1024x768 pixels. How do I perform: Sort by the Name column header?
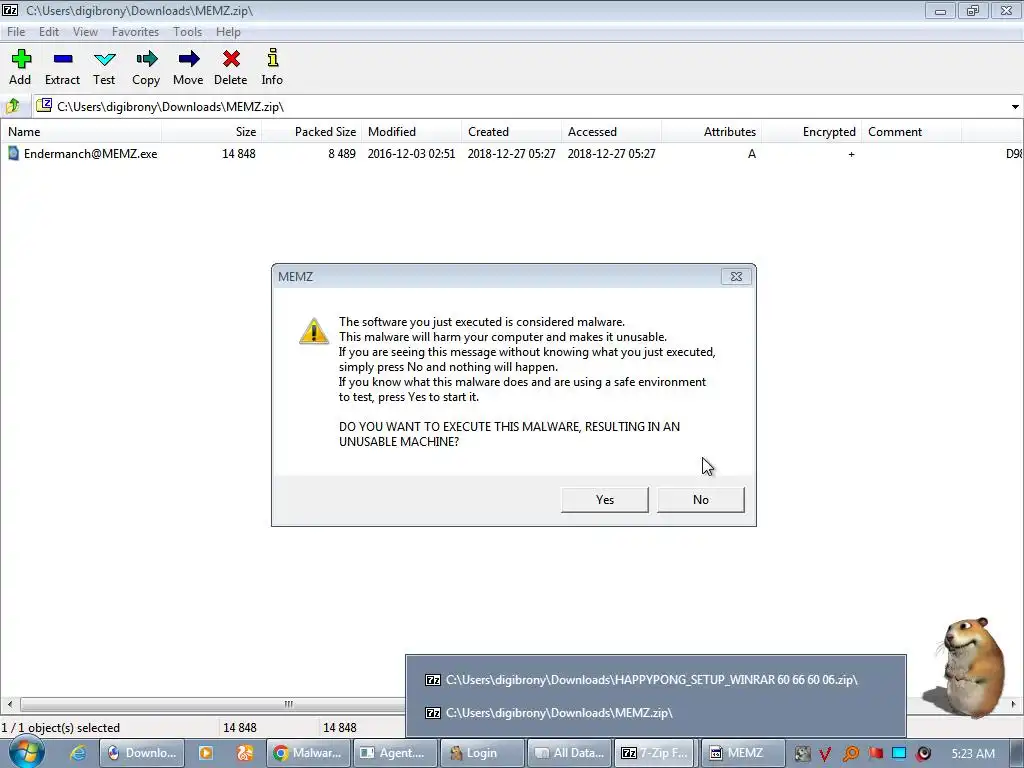(x=81, y=132)
